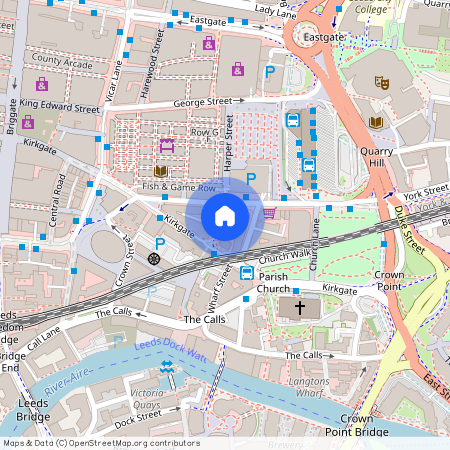Click the blue home location marker
This screenshot has width=450, height=450.
click(225, 217)
